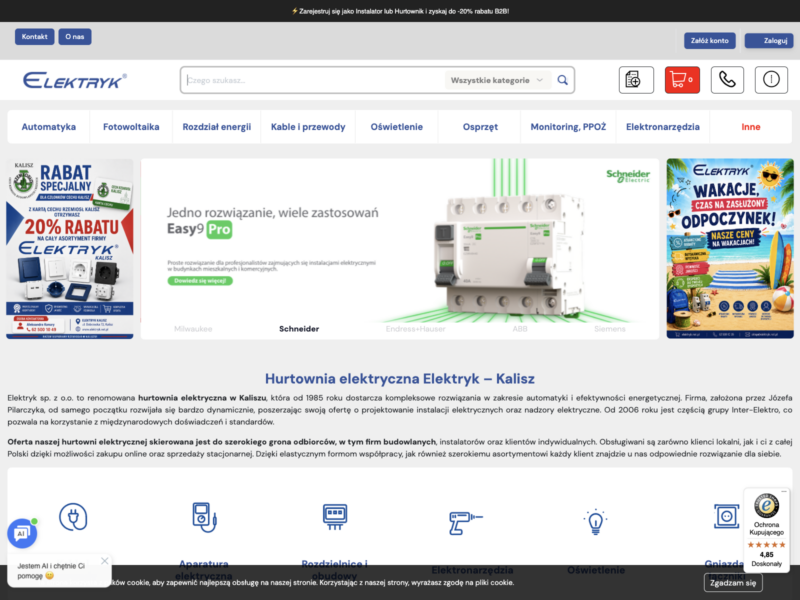Click the Załóż konto button
This screenshot has width=800, height=600.
[710, 40]
